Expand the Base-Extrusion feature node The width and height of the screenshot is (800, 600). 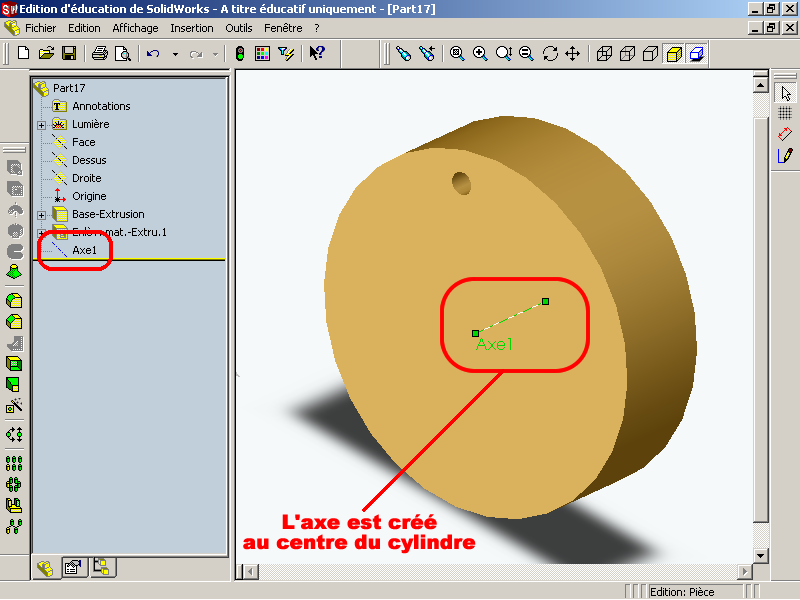pyautogui.click(x=42, y=215)
